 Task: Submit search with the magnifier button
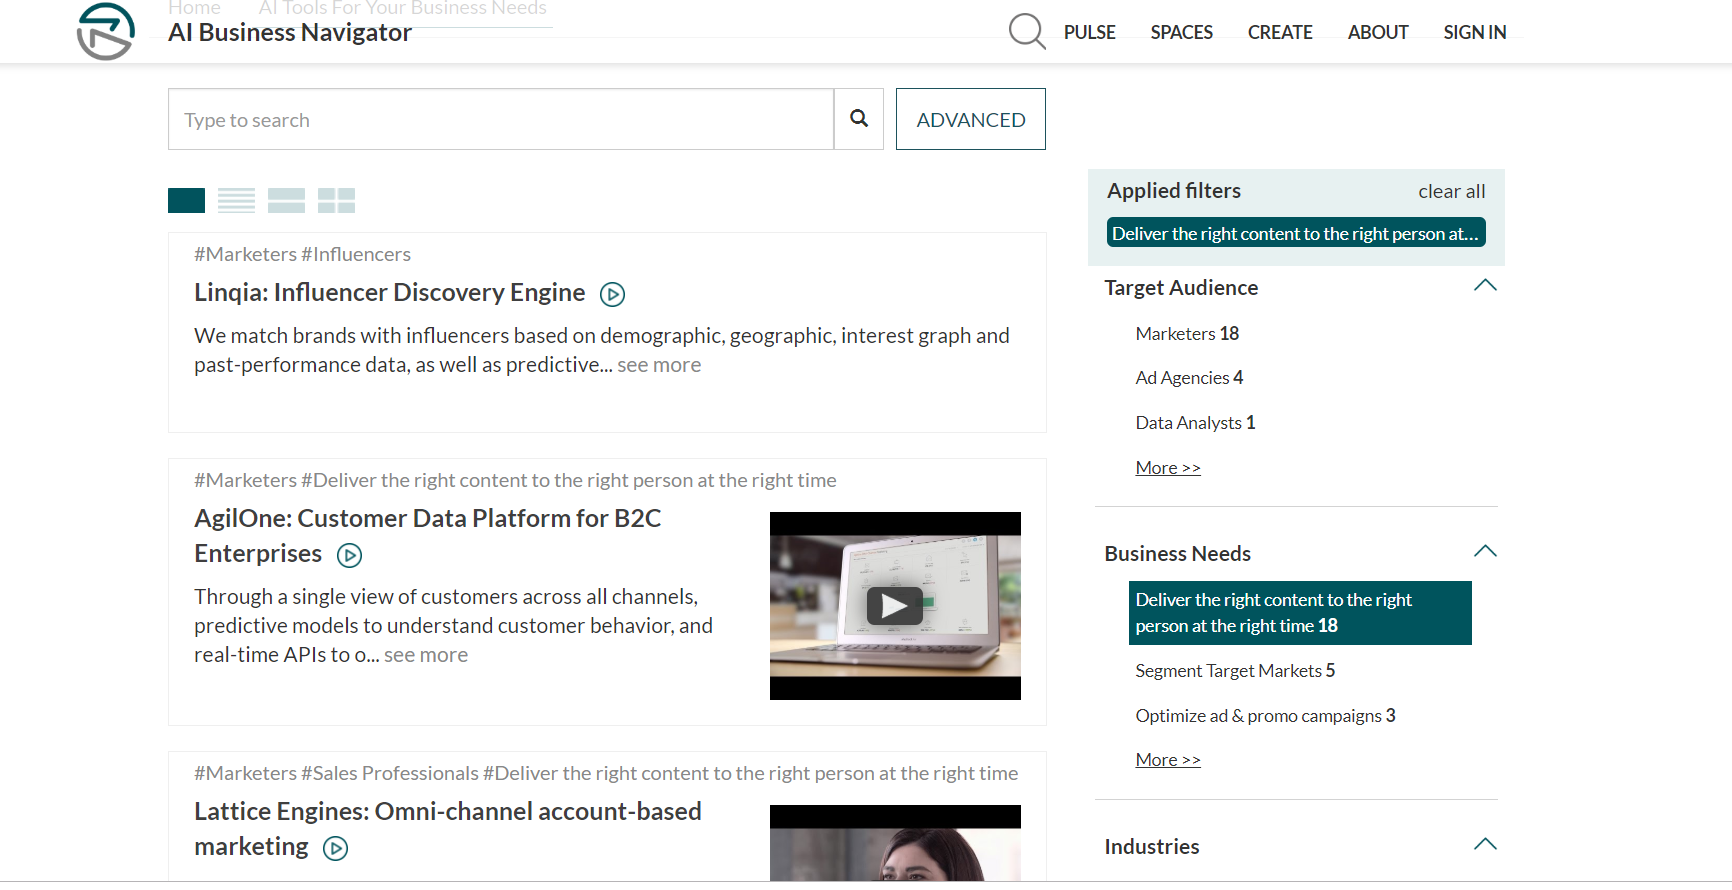(x=859, y=119)
